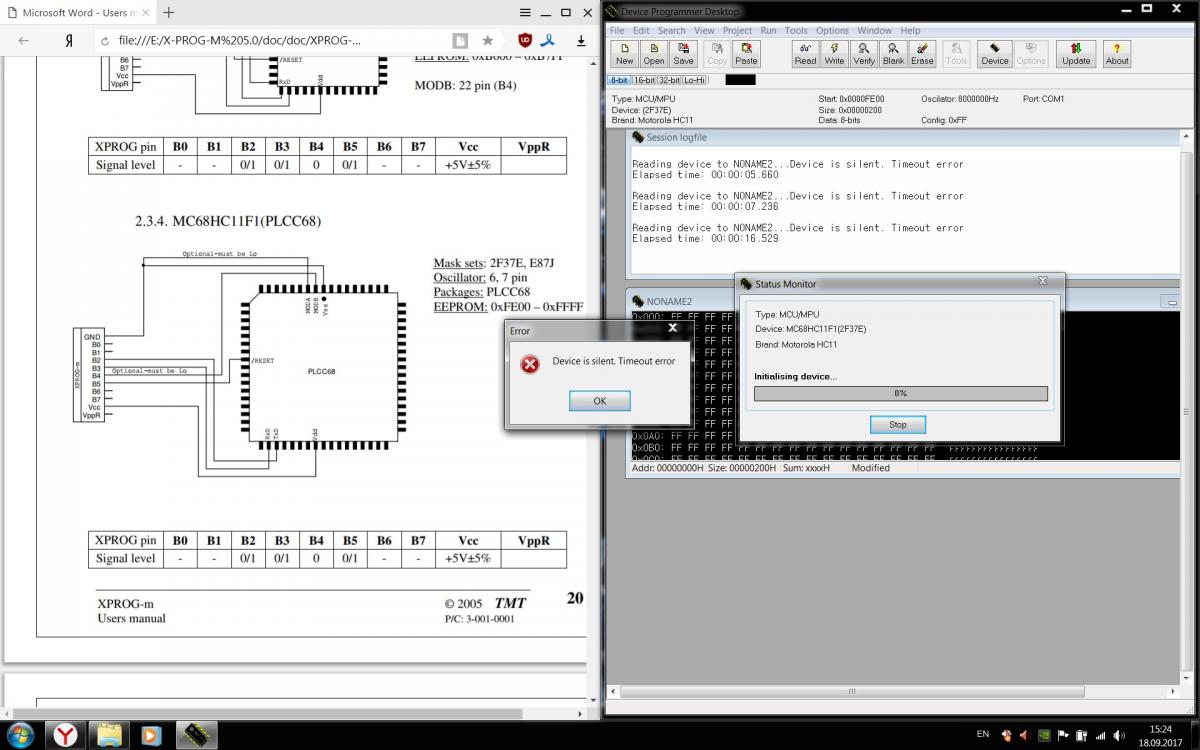Click the EN language indicator
The height and width of the screenshot is (750, 1200).
983,735
